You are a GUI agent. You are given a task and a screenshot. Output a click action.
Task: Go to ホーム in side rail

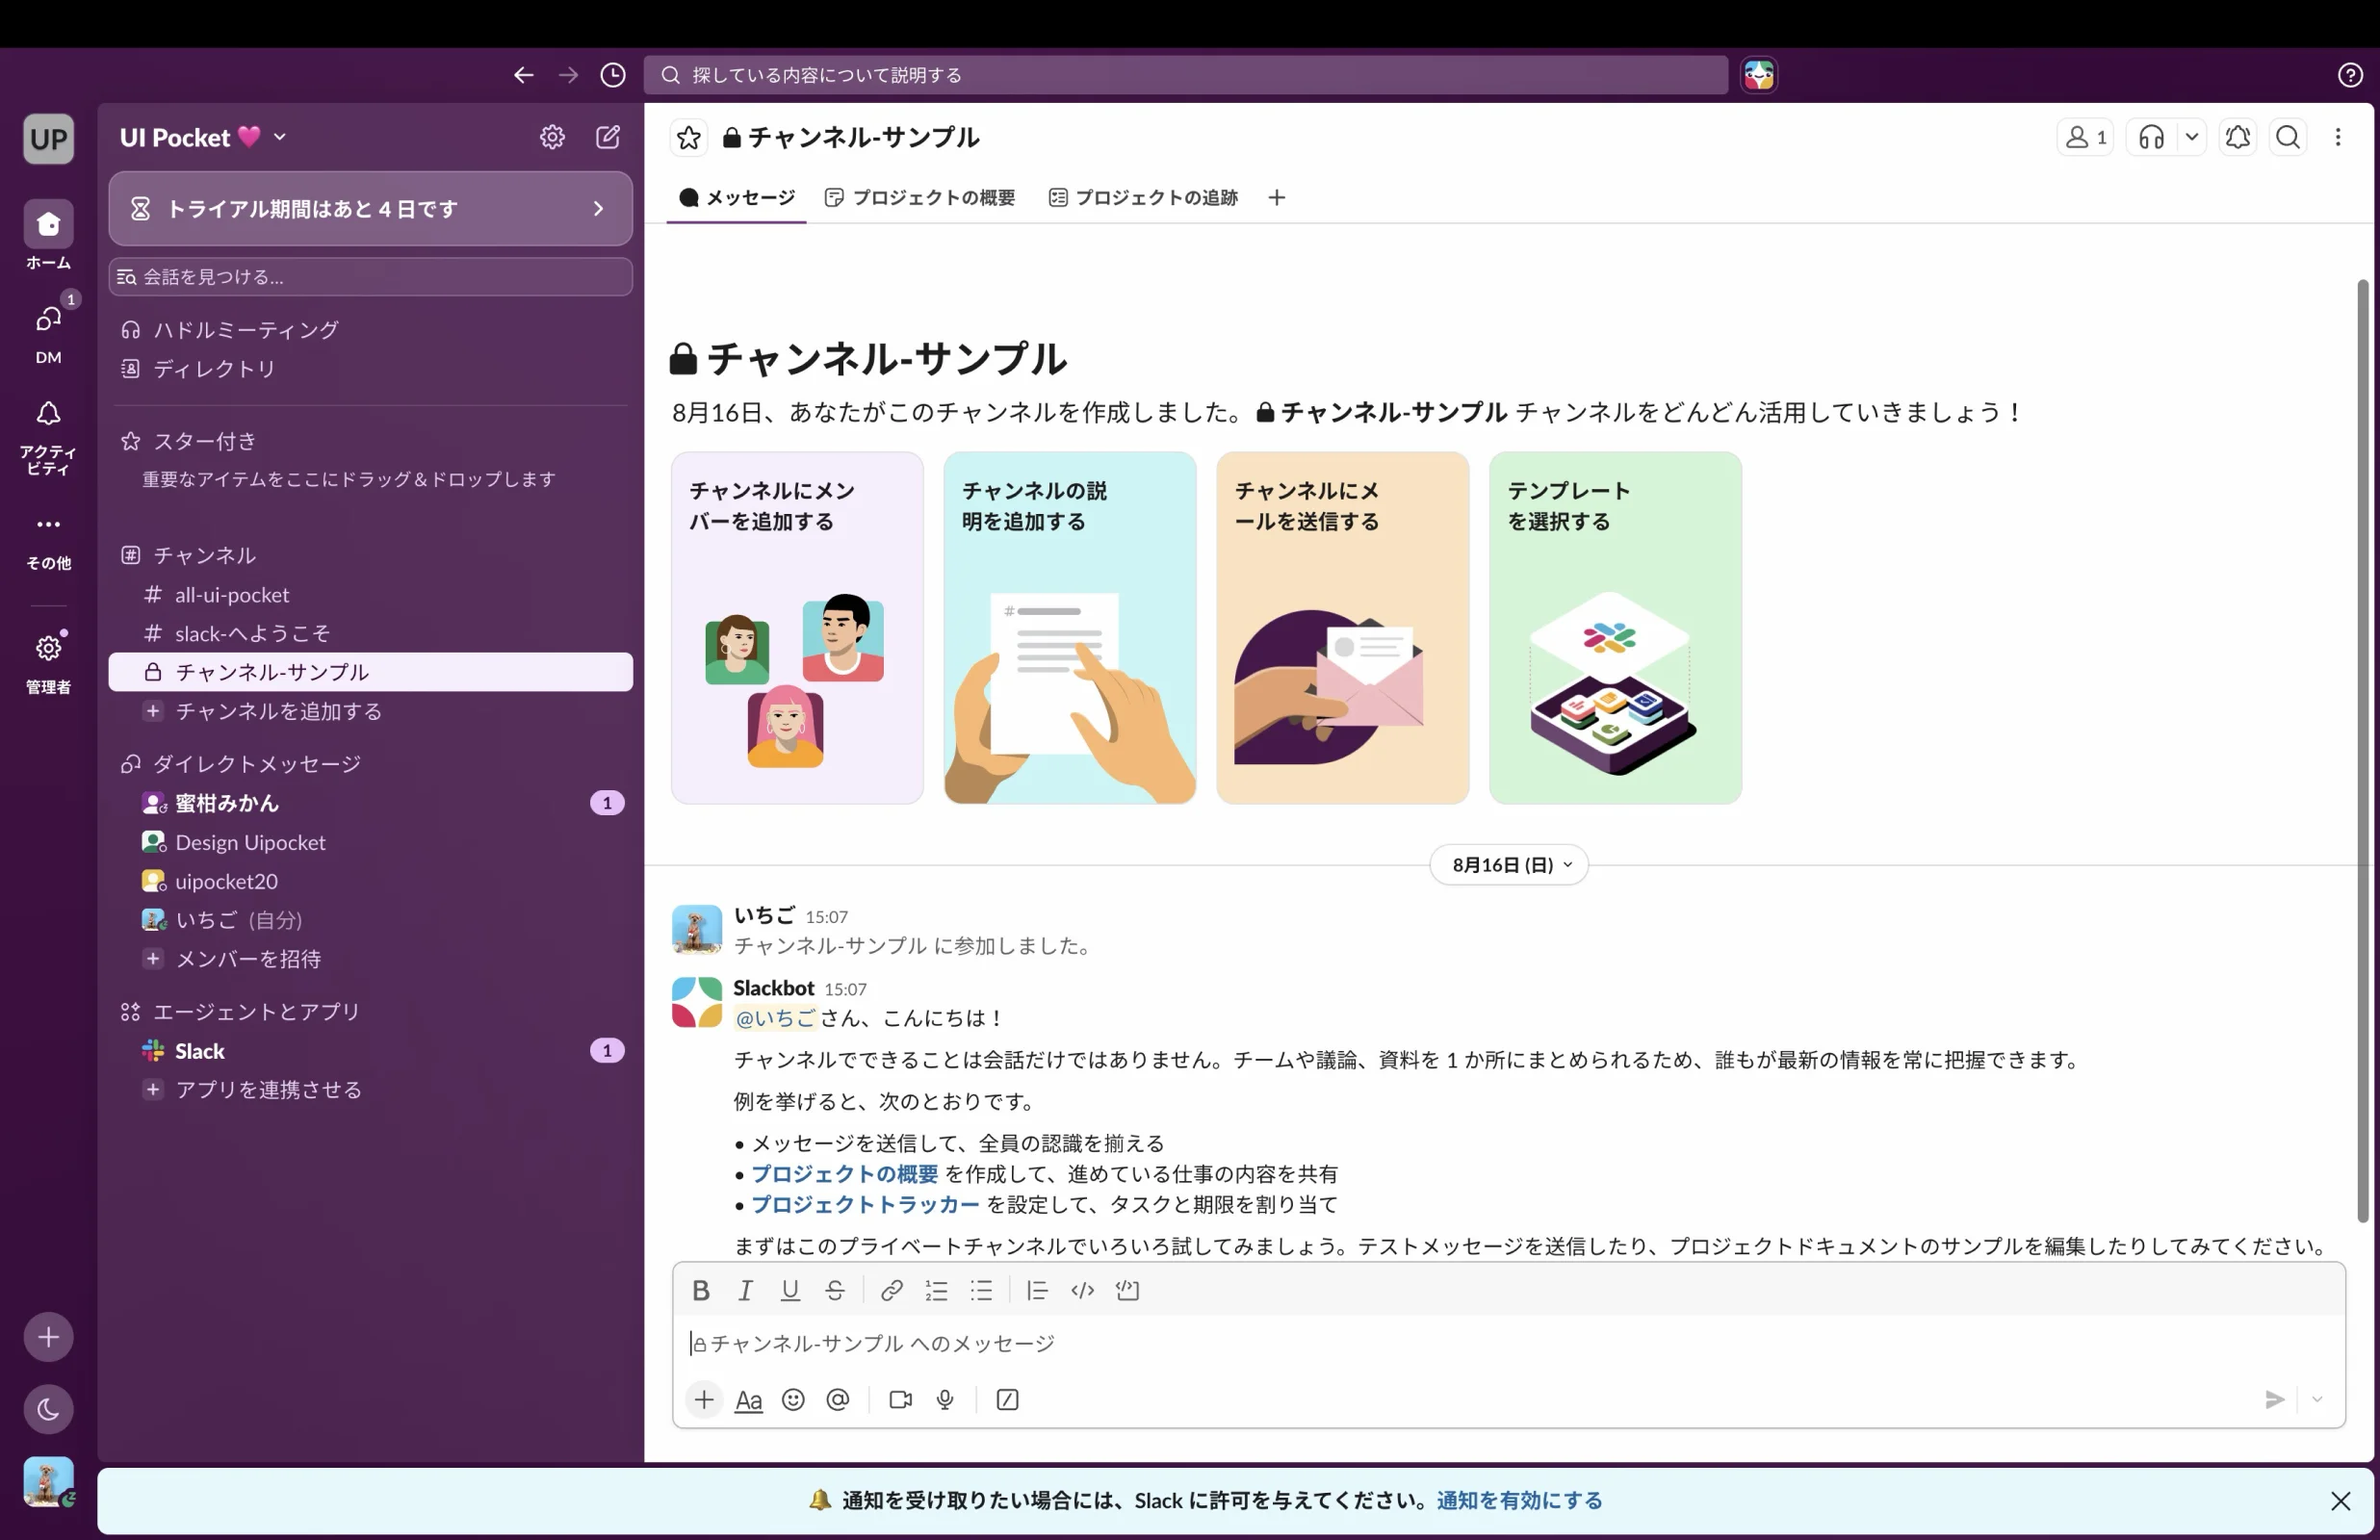[48, 235]
